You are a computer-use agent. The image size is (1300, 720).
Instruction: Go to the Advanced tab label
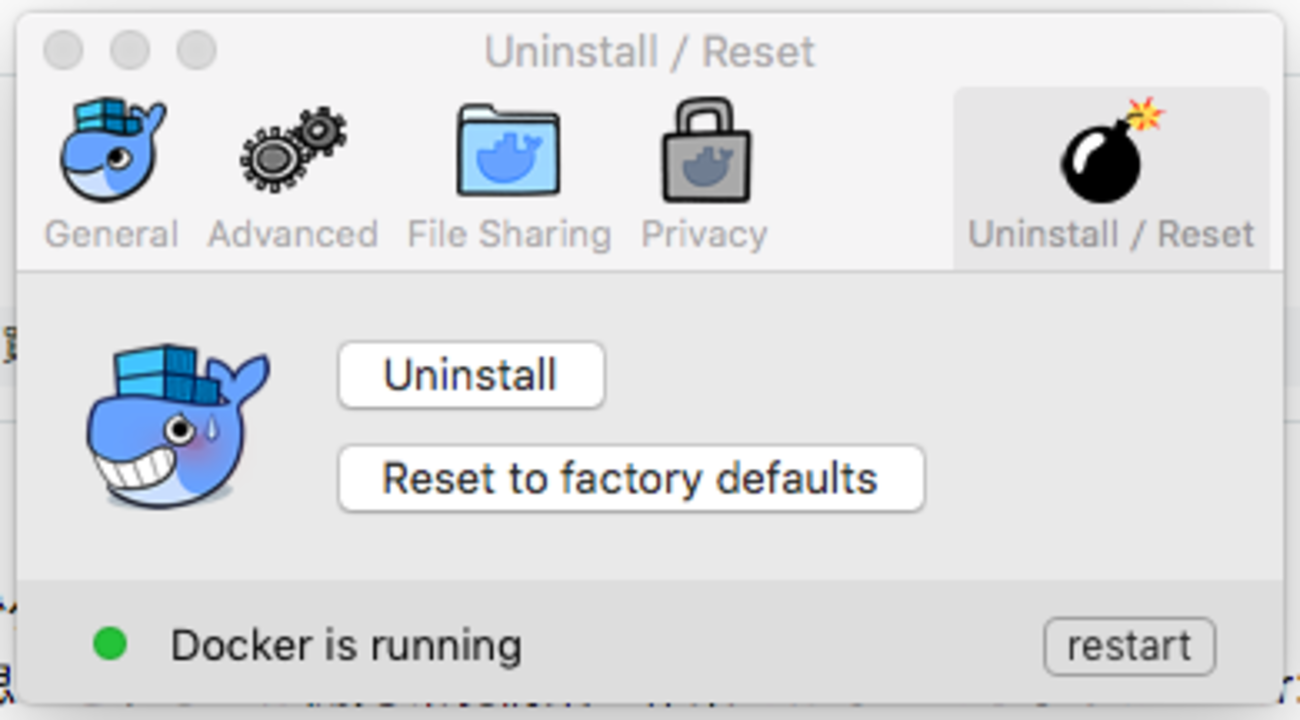(x=293, y=234)
